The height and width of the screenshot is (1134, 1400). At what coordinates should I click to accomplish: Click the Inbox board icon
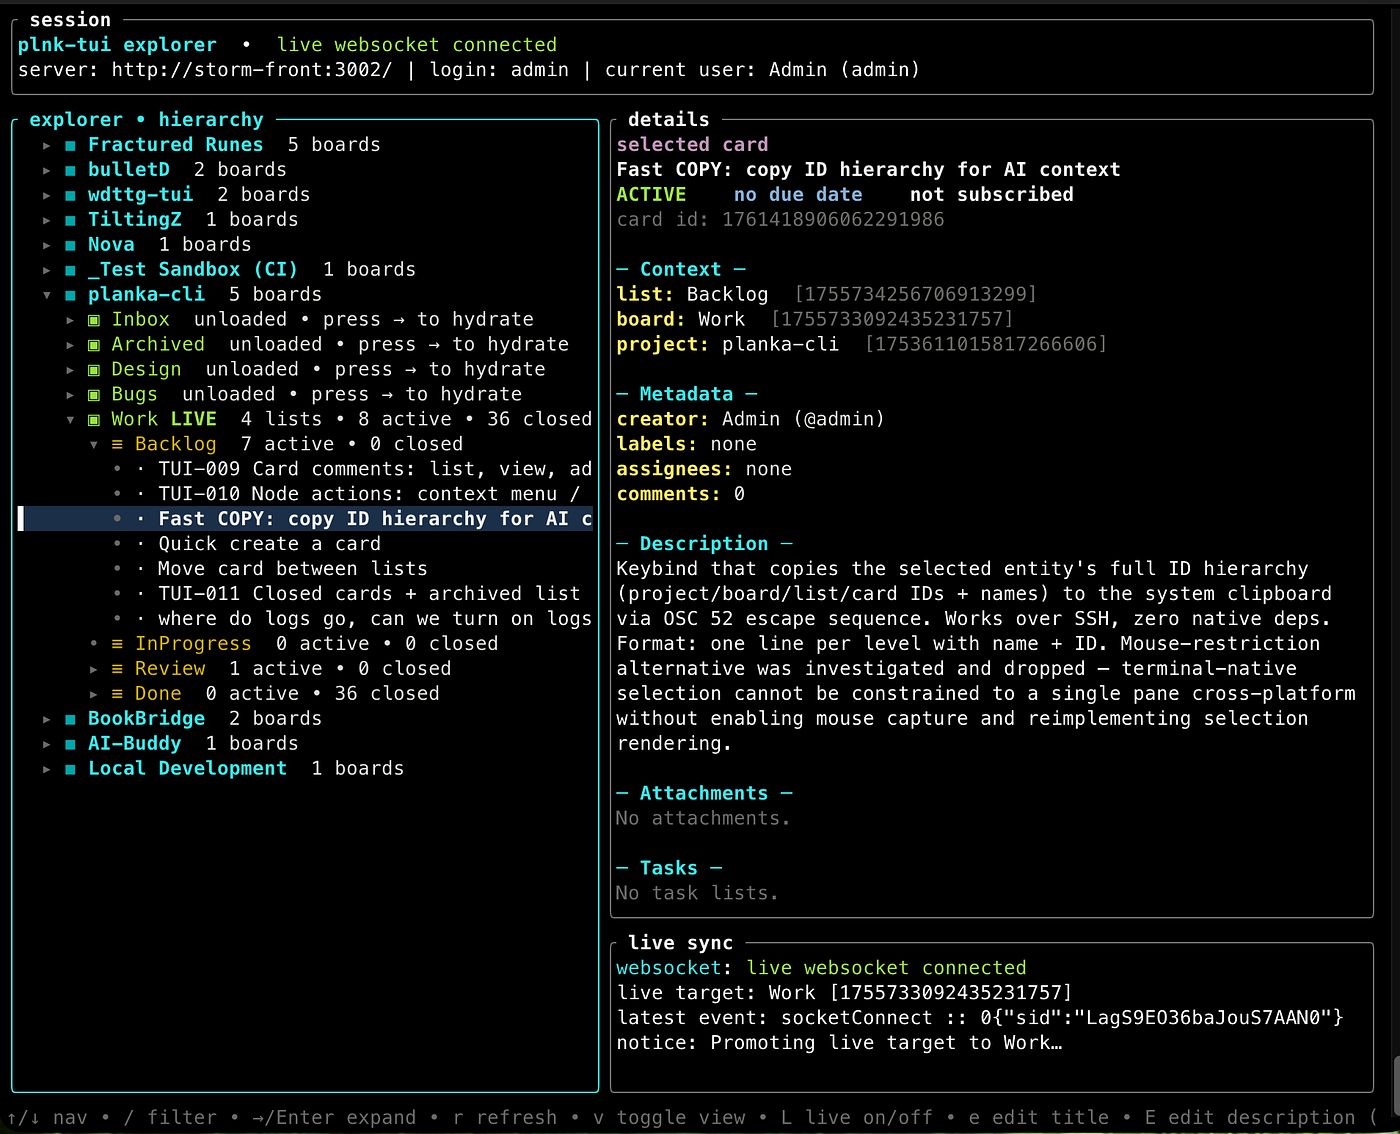click(94, 320)
